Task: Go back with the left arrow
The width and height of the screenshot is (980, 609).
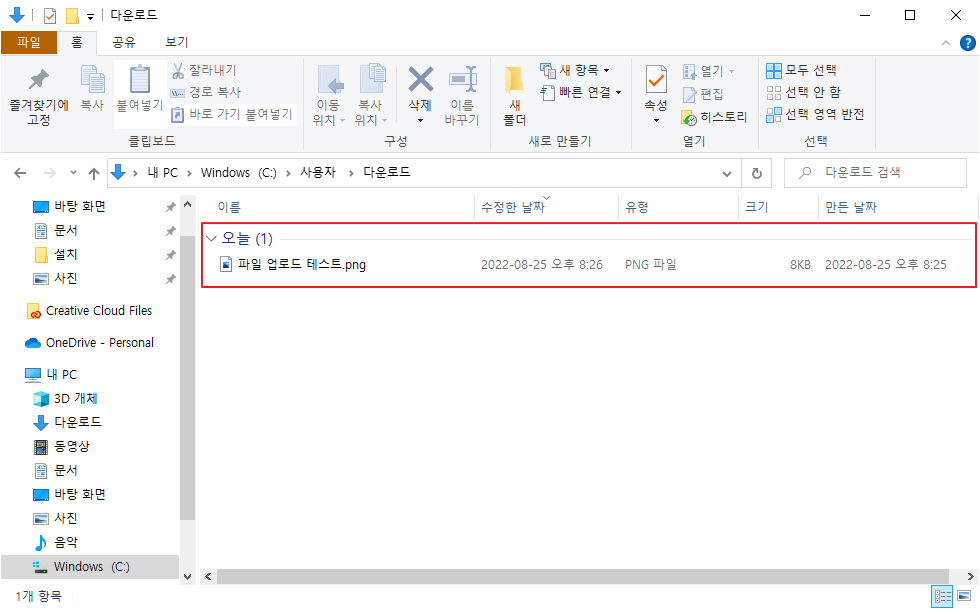Action: click(21, 173)
